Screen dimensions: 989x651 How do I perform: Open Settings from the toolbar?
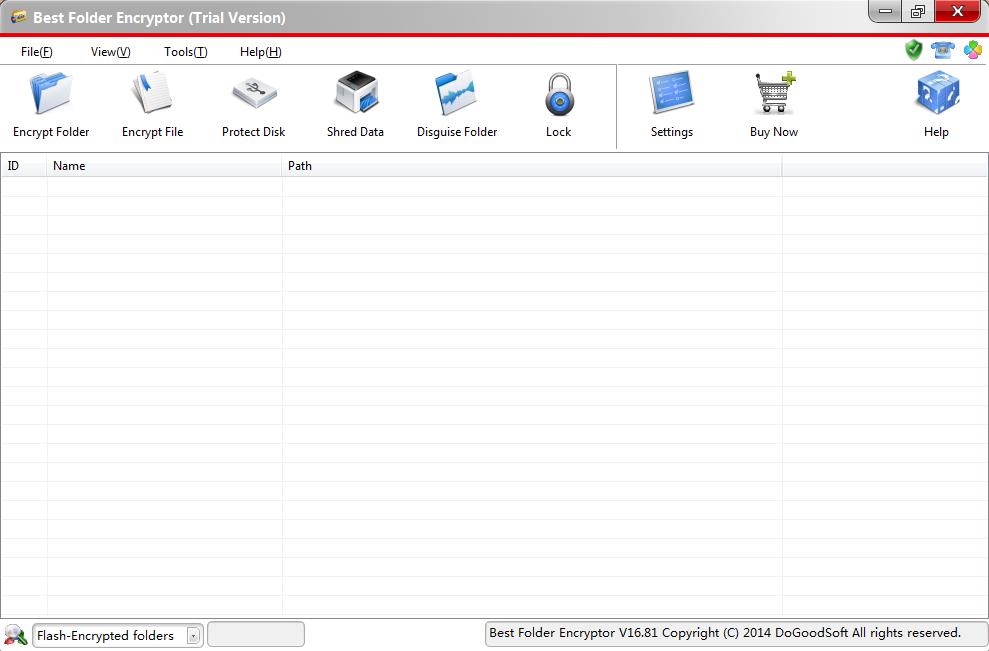[x=672, y=105]
